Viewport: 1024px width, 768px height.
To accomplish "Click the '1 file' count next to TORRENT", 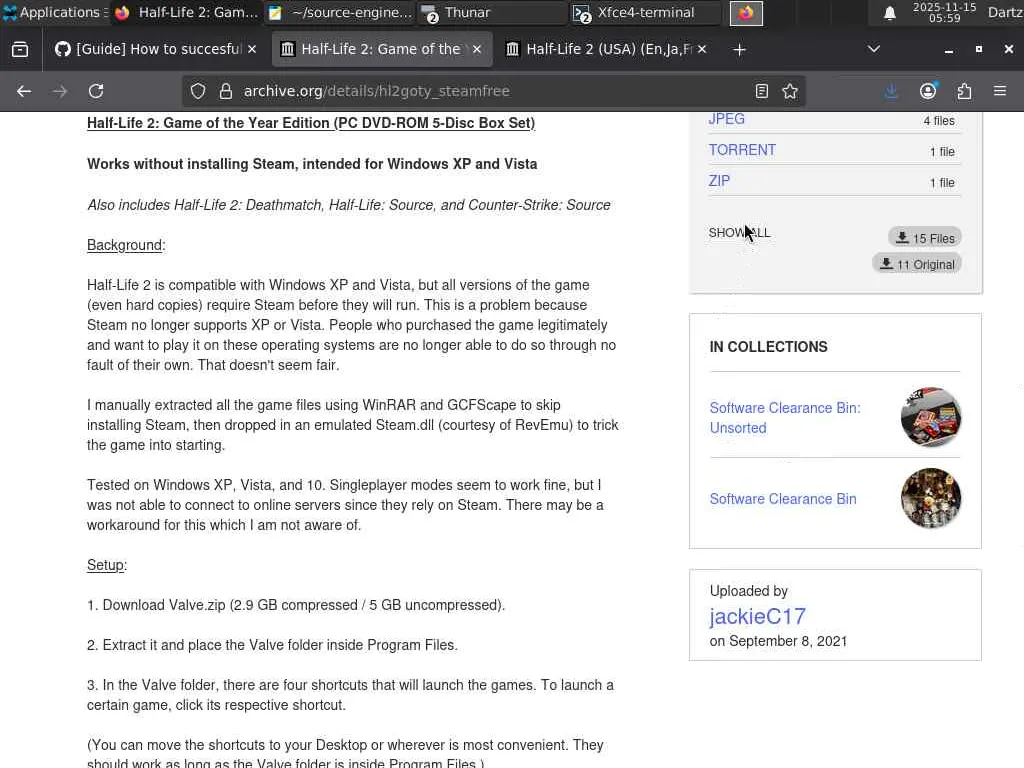I will coord(942,152).
